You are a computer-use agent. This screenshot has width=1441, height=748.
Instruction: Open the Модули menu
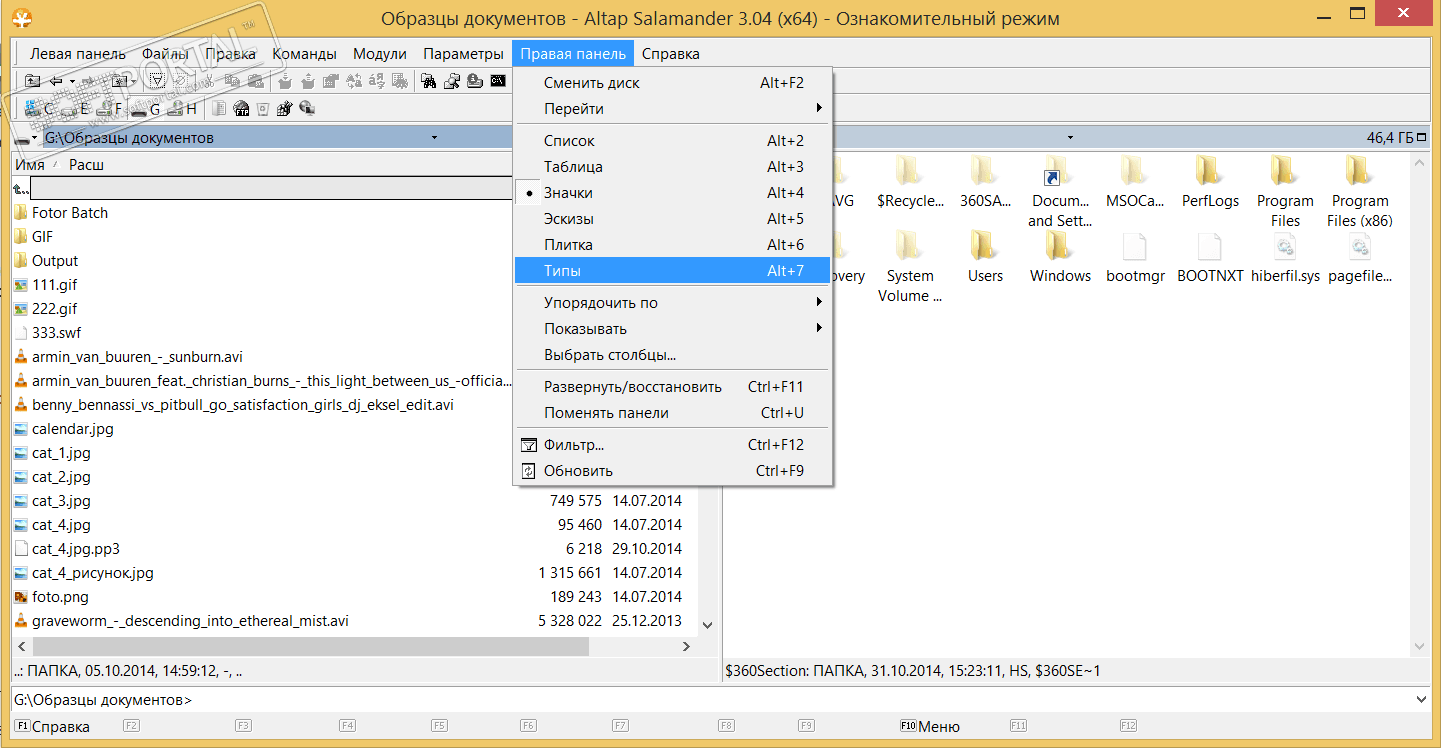pyautogui.click(x=380, y=54)
